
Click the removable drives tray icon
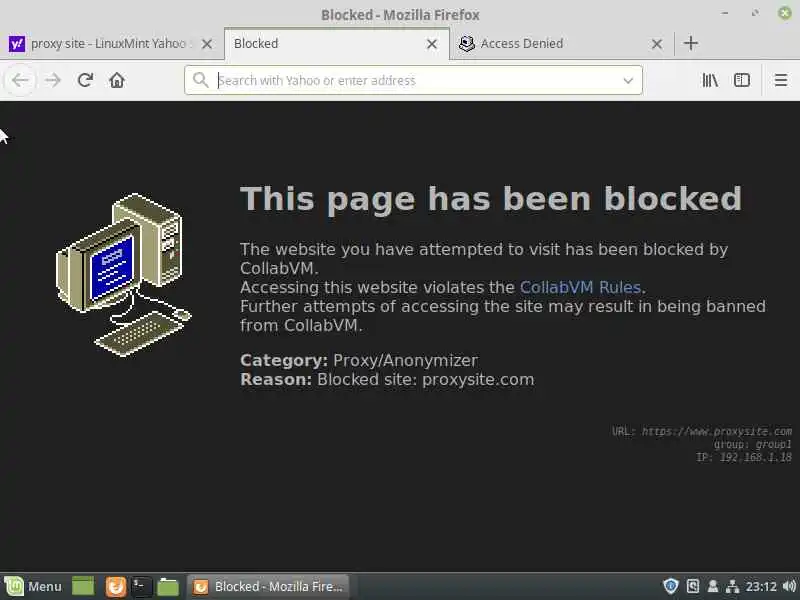click(692, 586)
